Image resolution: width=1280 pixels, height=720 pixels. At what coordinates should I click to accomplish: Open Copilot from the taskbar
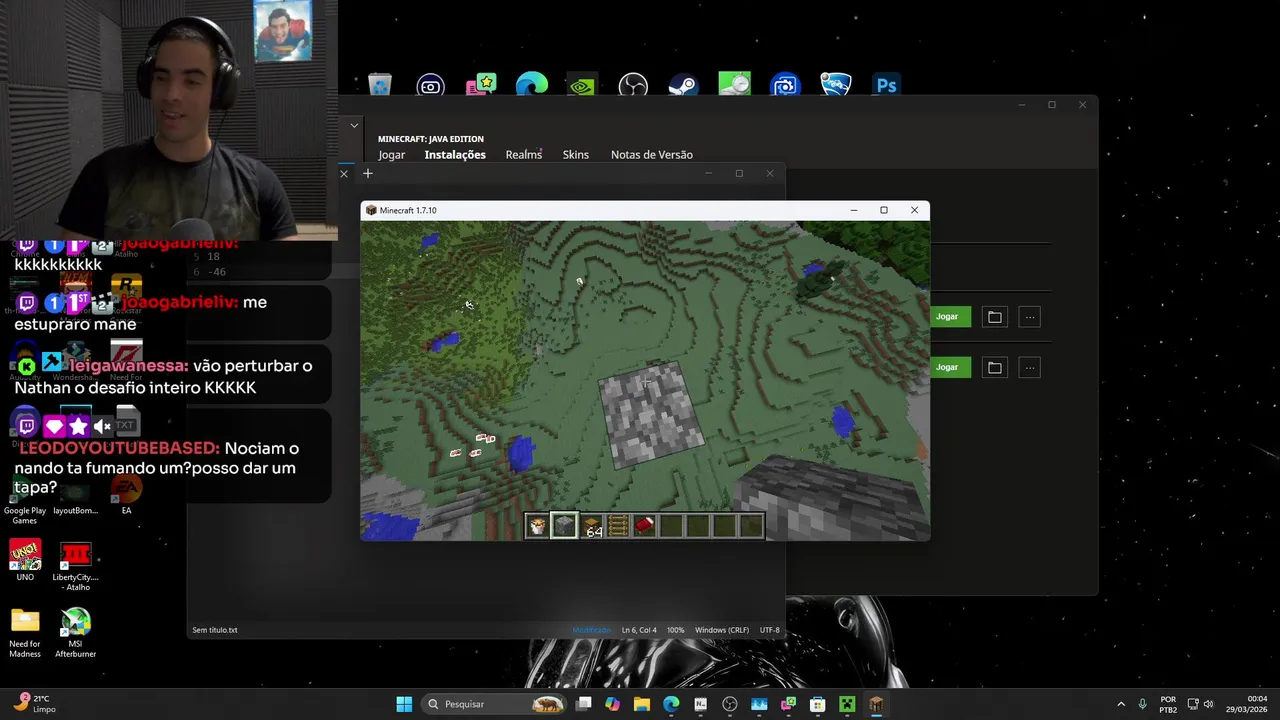pyautogui.click(x=612, y=704)
